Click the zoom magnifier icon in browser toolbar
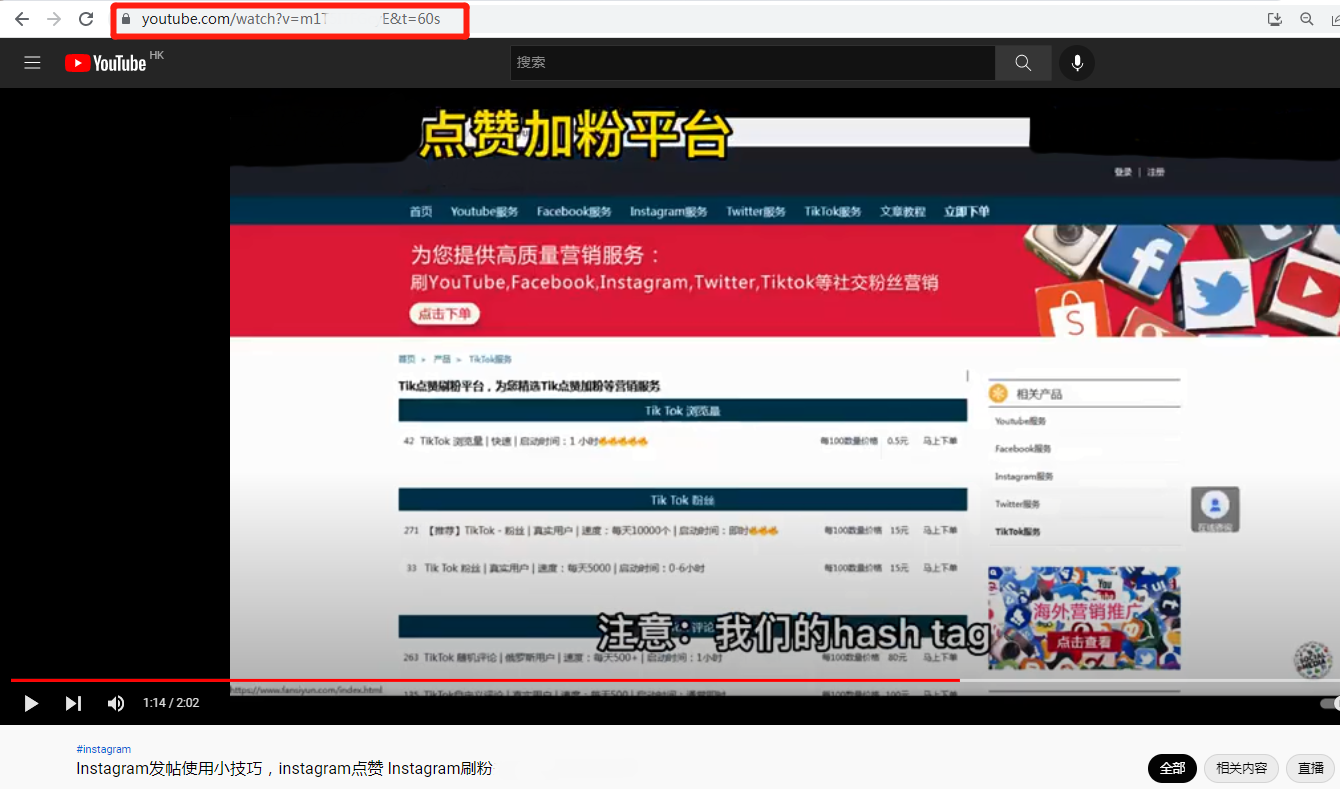Image resolution: width=1340 pixels, height=789 pixels. coord(1307,19)
